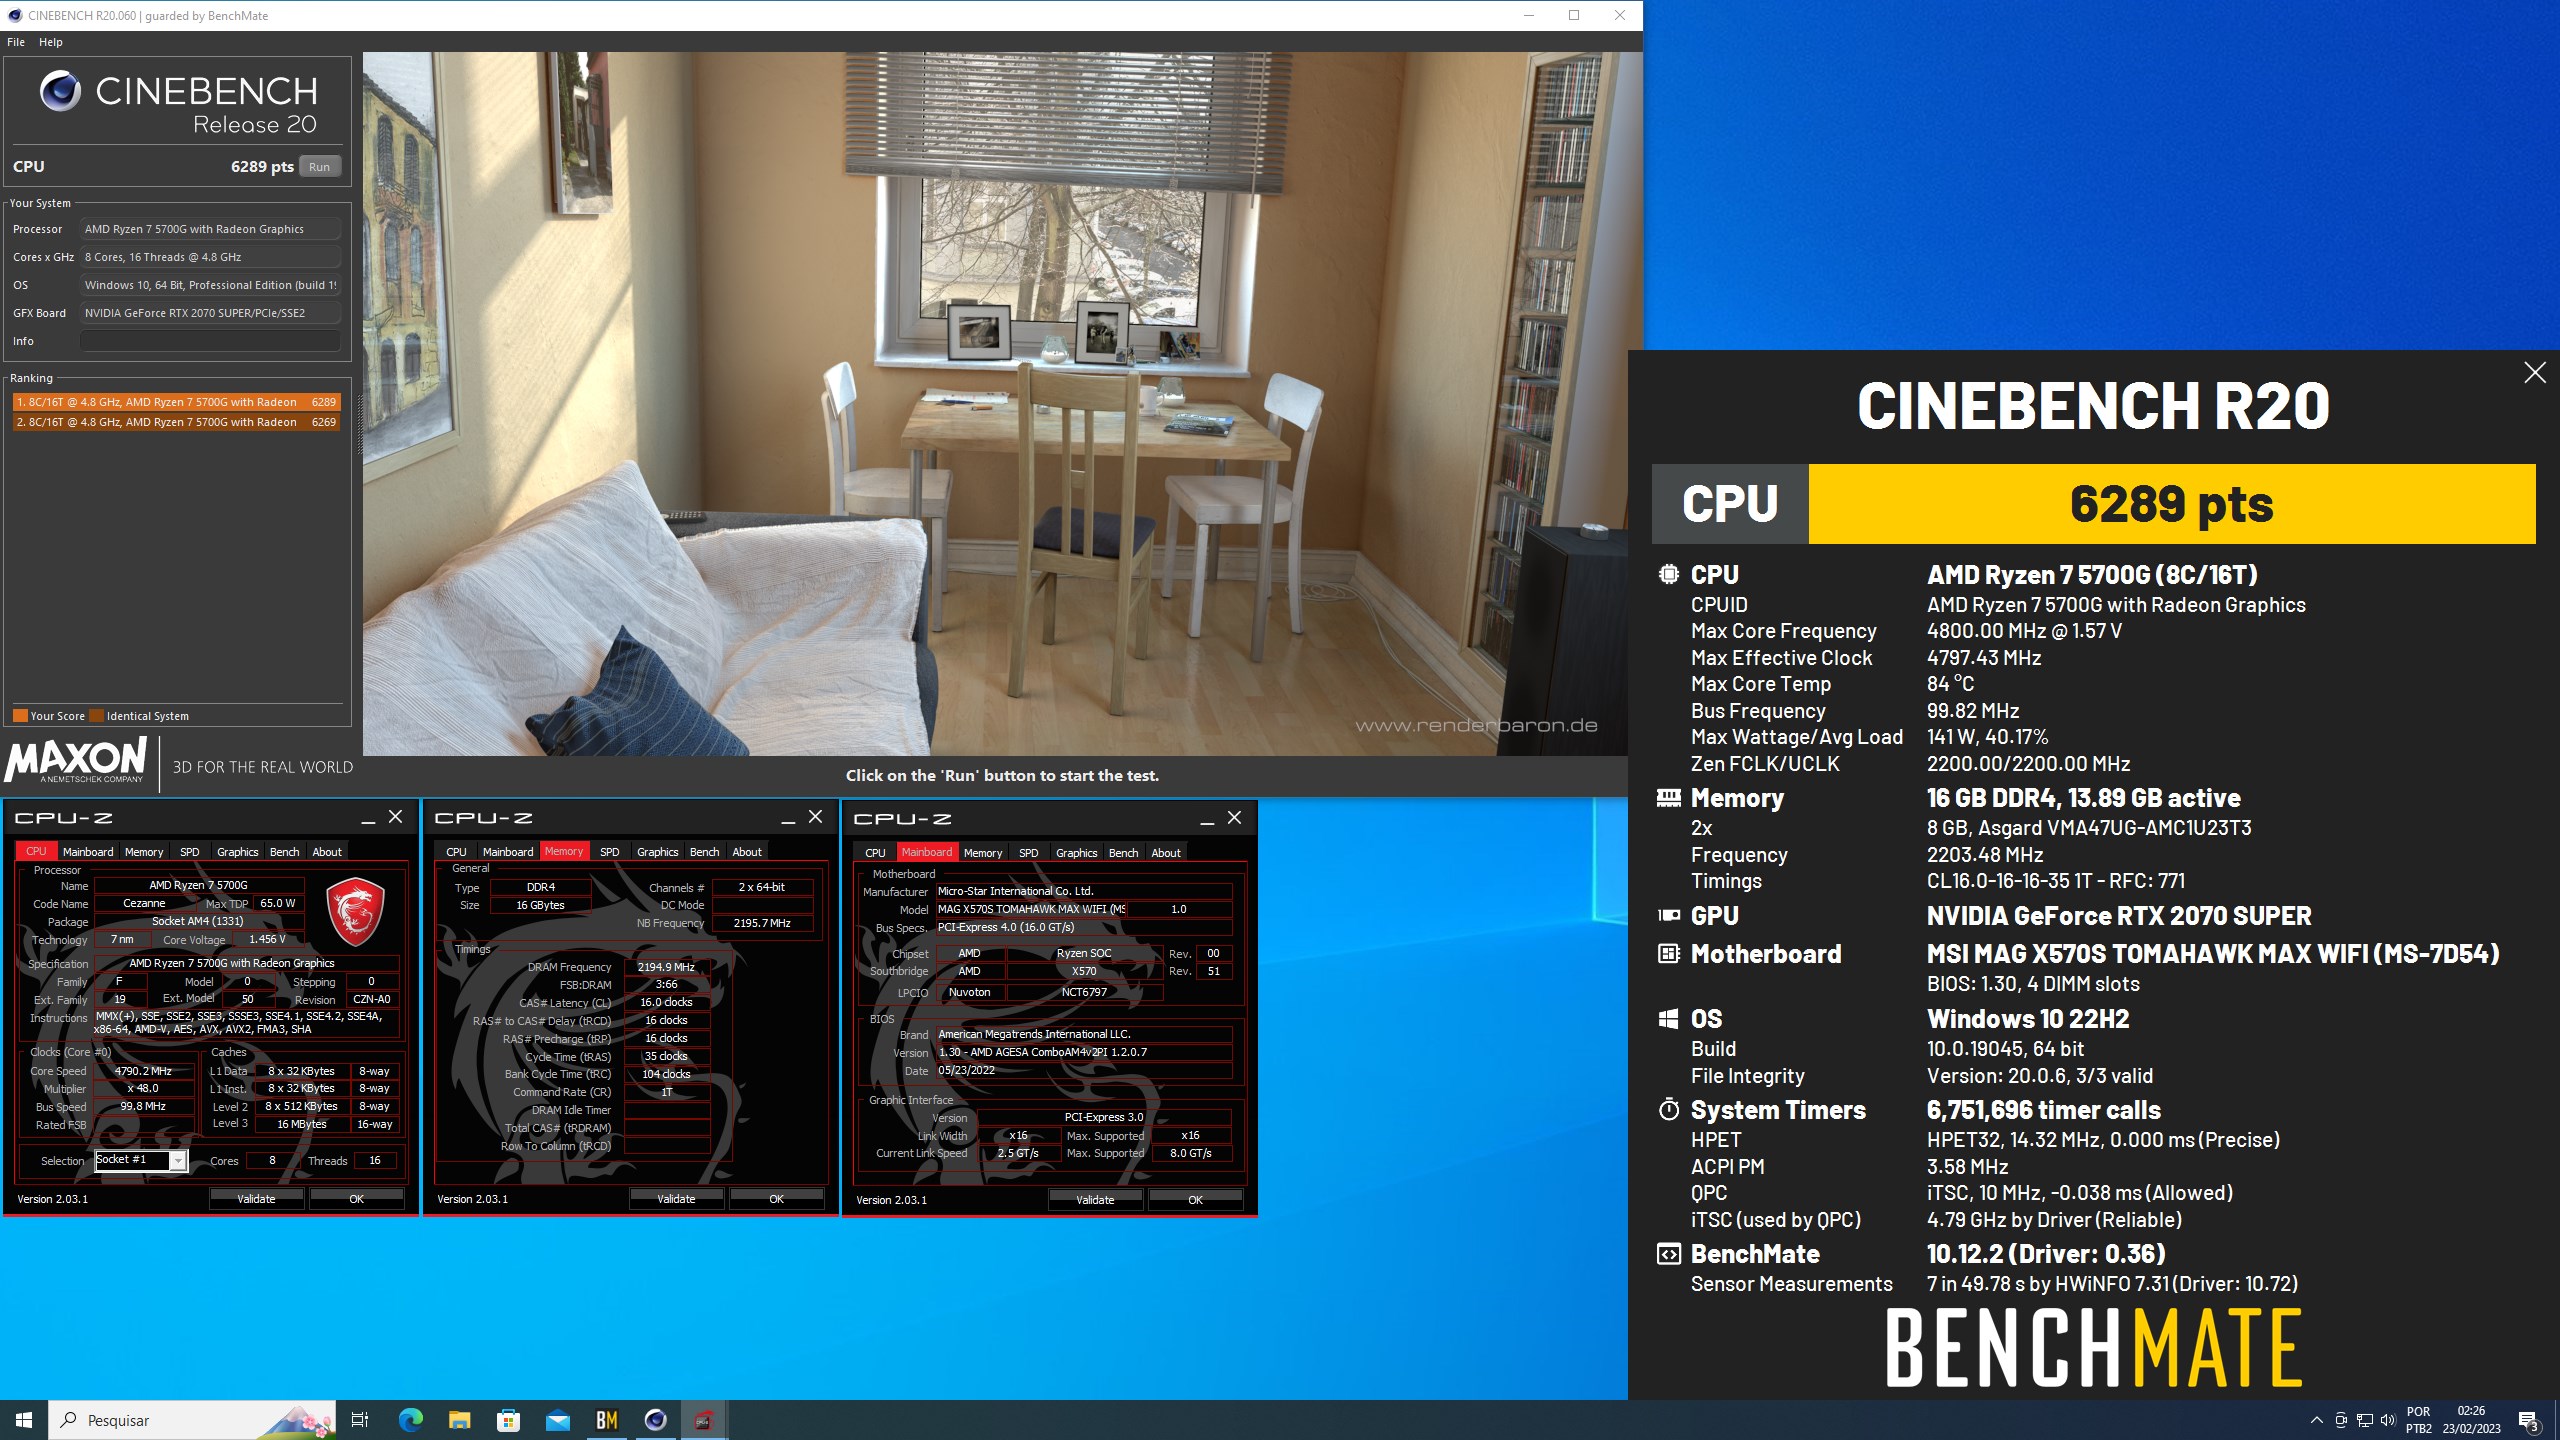Click the GFX Board RTX 2070 SUPER field
2560x1440 pixels.
pos(210,313)
